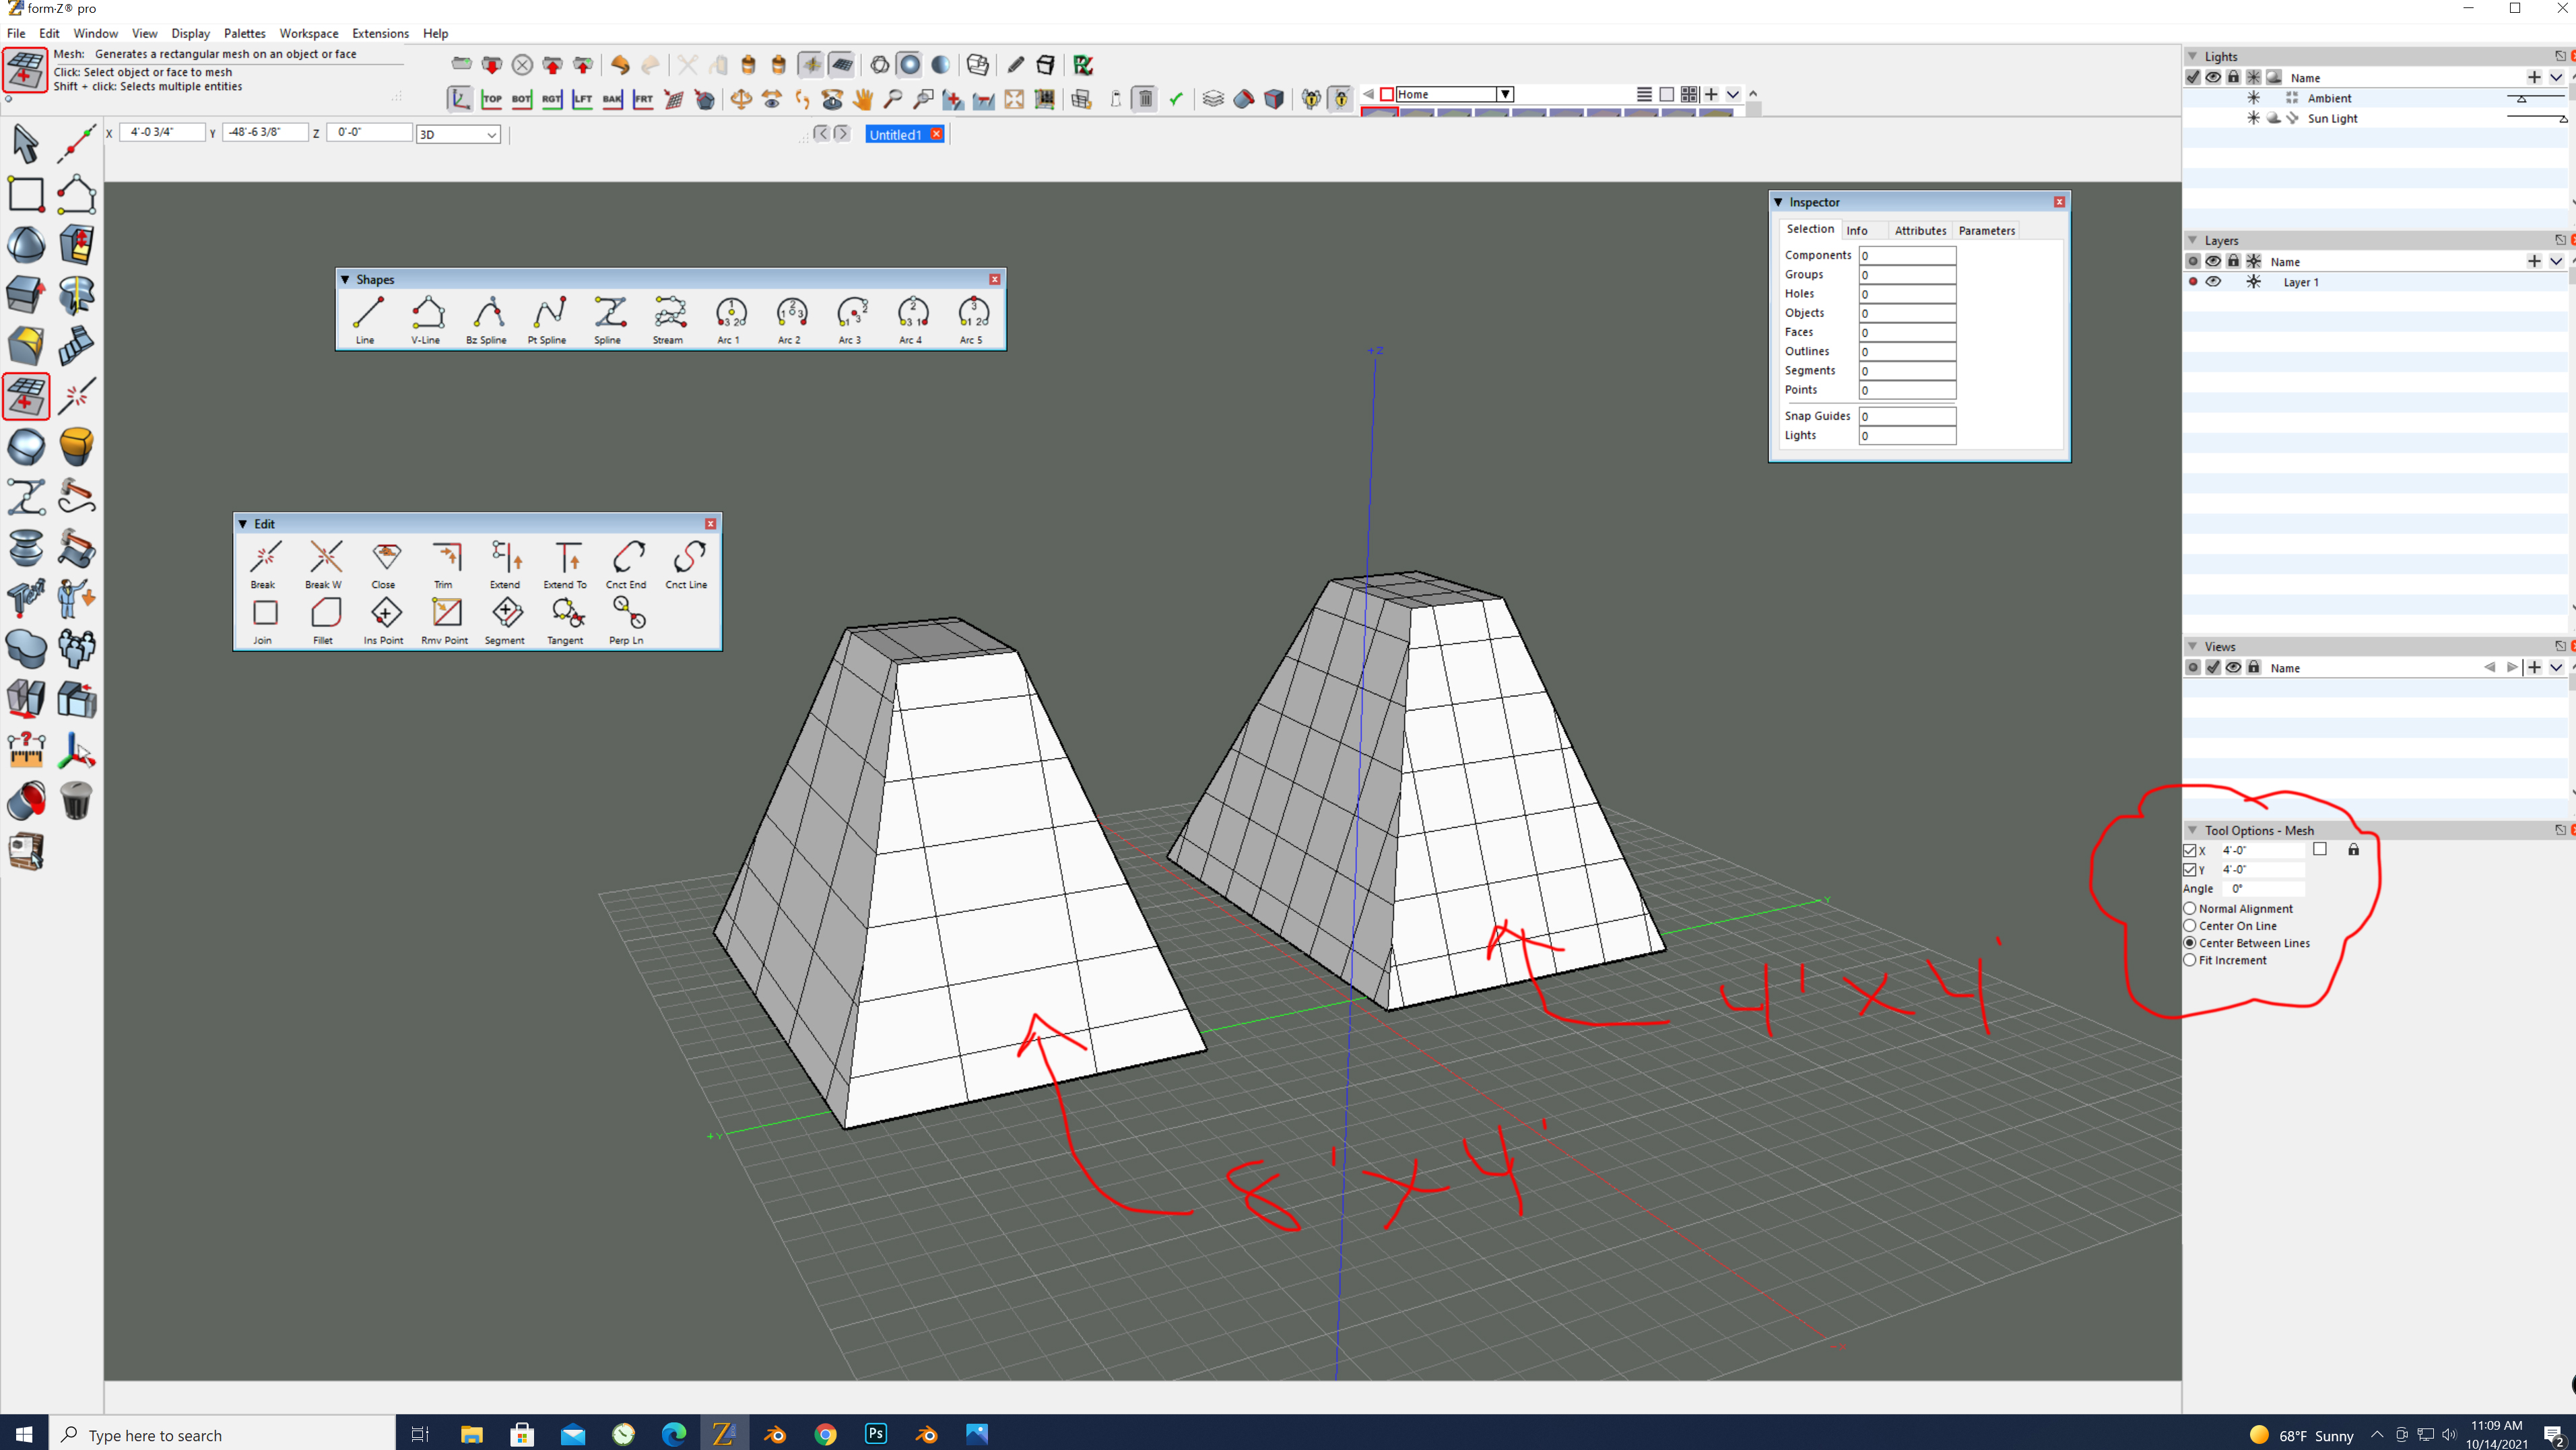Choose Normal Alignment radio button
The width and height of the screenshot is (2576, 1450).
tap(2190, 908)
